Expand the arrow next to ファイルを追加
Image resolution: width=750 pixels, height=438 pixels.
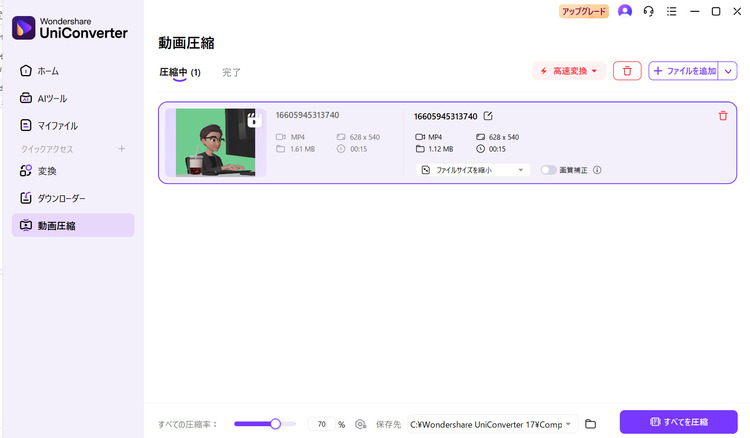point(728,71)
